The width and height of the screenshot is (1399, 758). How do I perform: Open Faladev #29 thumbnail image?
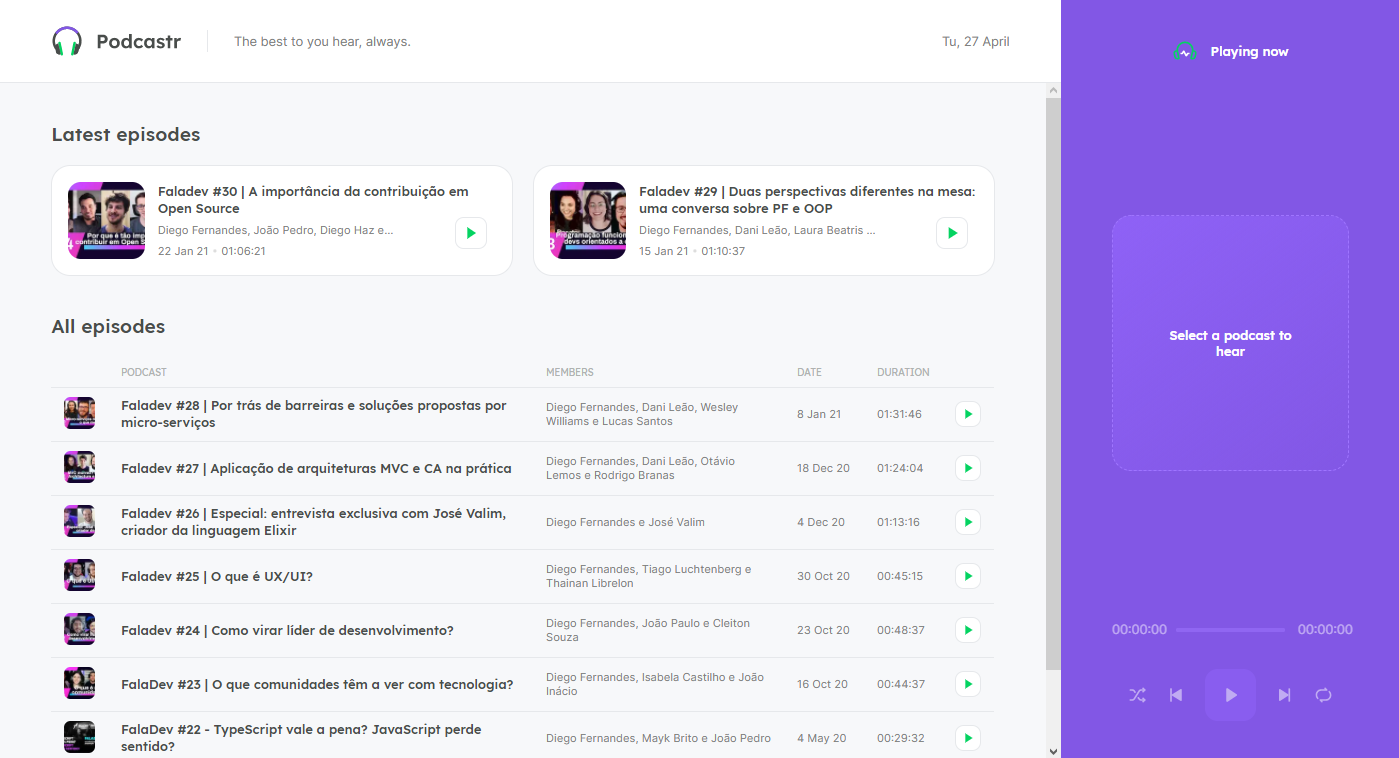click(588, 220)
